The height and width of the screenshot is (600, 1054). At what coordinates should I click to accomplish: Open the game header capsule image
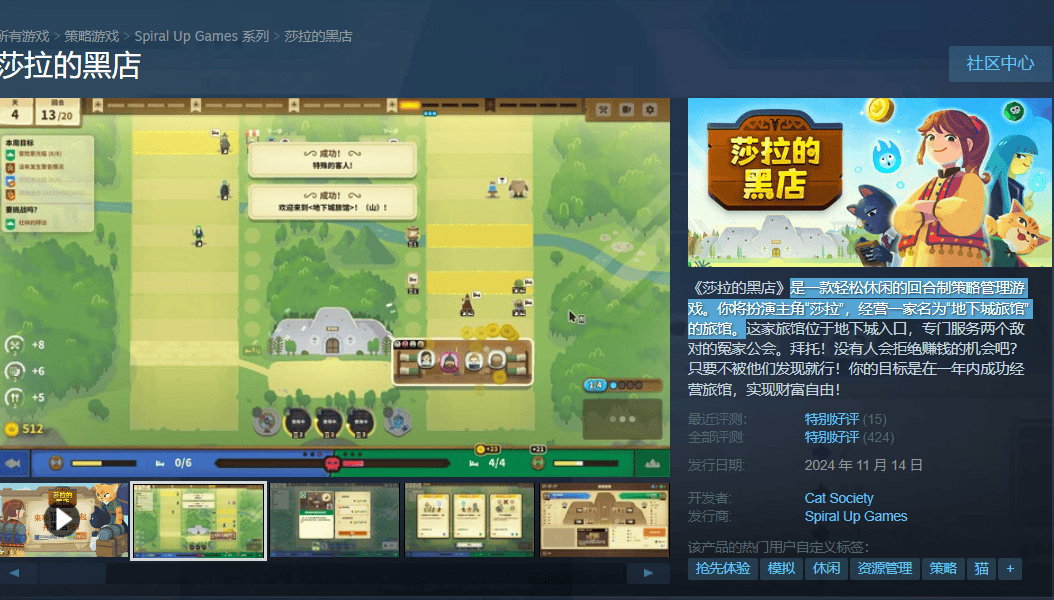pos(870,183)
